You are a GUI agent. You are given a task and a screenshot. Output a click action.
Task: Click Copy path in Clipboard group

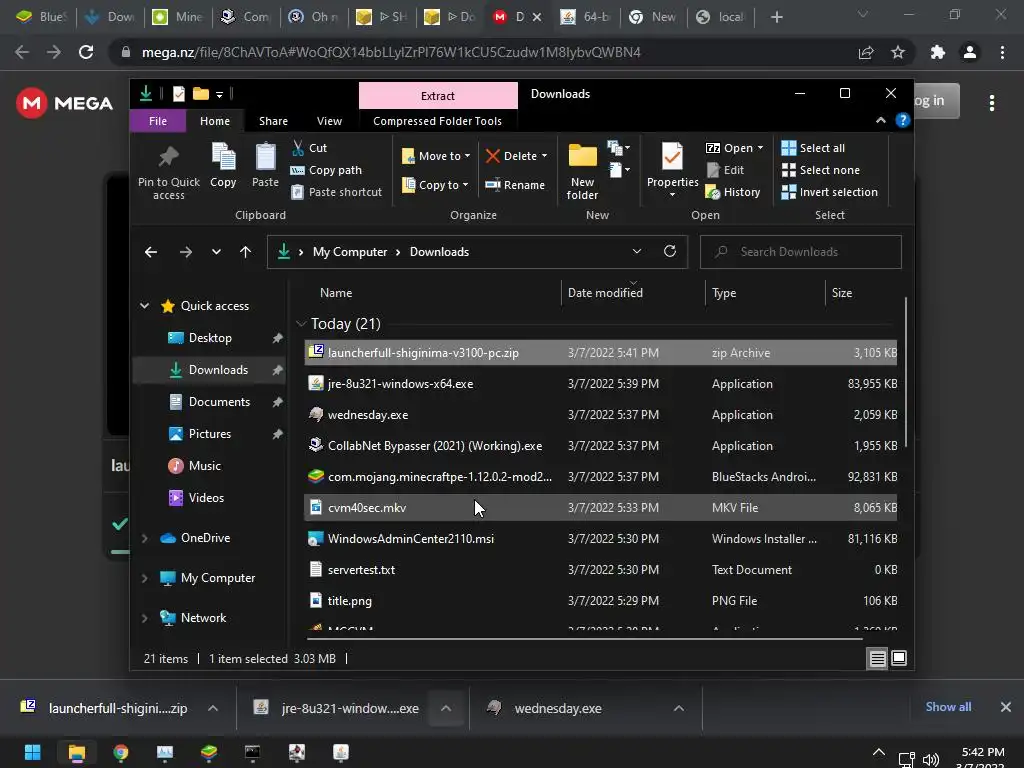(x=326, y=170)
